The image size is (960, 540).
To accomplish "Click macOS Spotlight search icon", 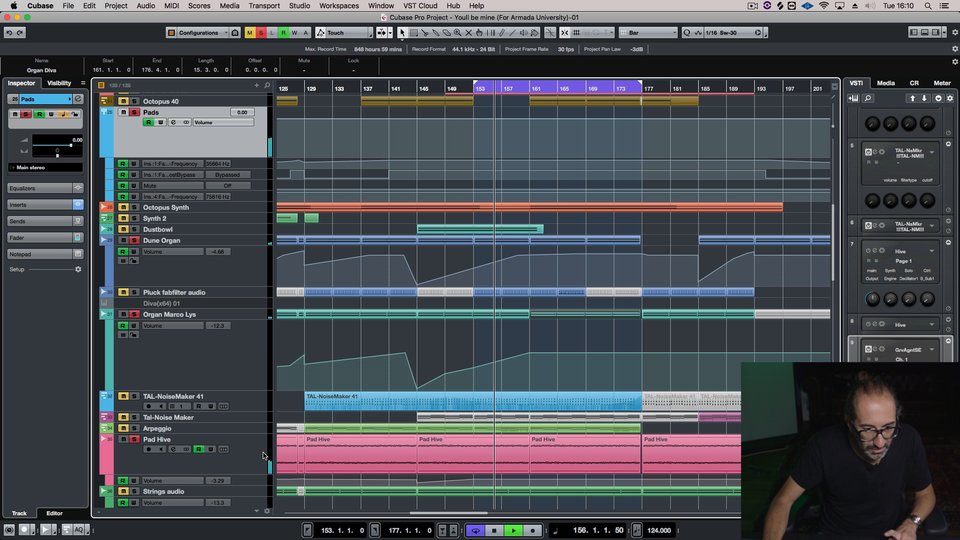I will (928, 6).
